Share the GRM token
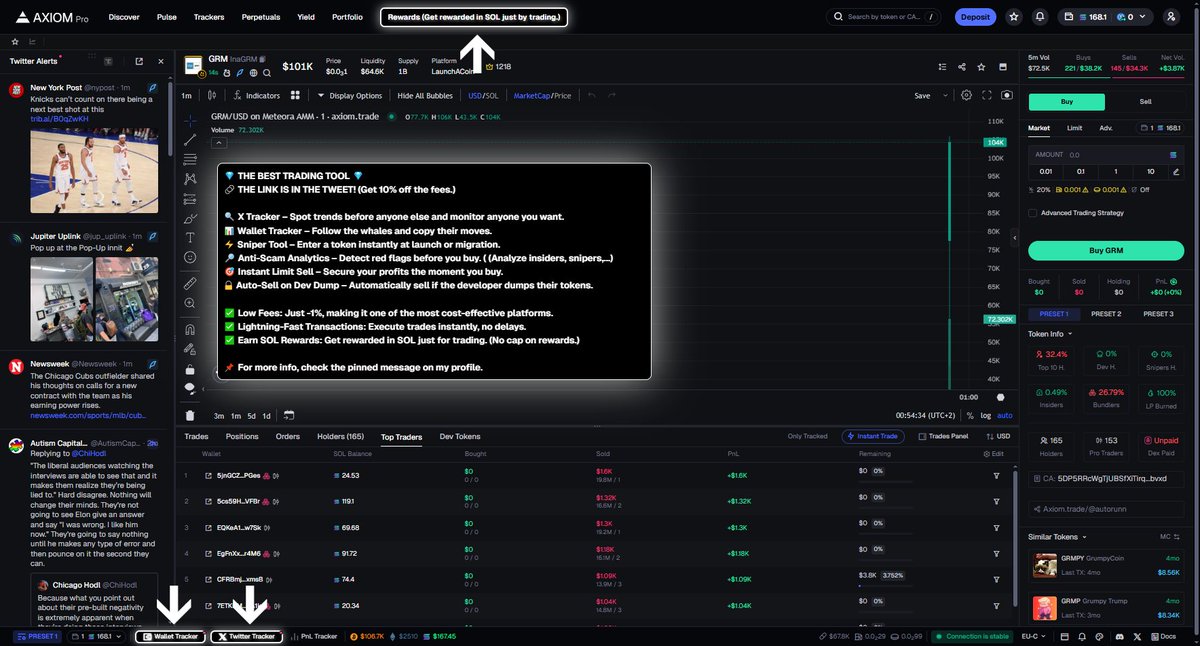The width and height of the screenshot is (1200, 646). pos(961,67)
